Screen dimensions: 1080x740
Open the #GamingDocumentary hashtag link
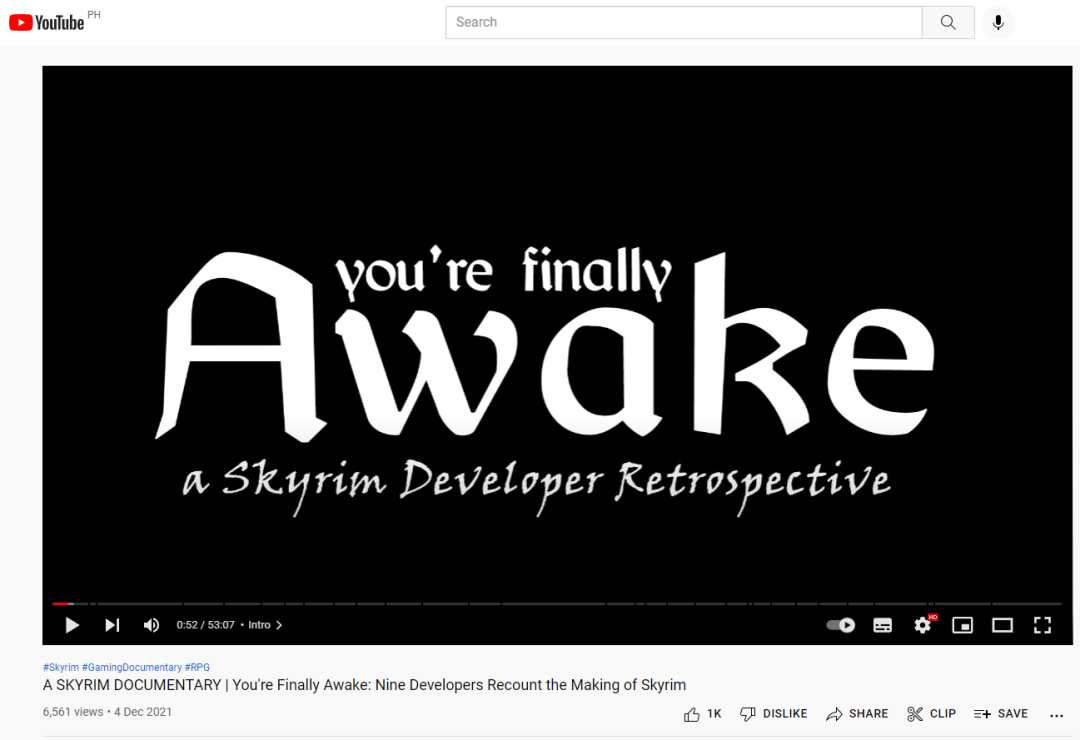pos(132,667)
